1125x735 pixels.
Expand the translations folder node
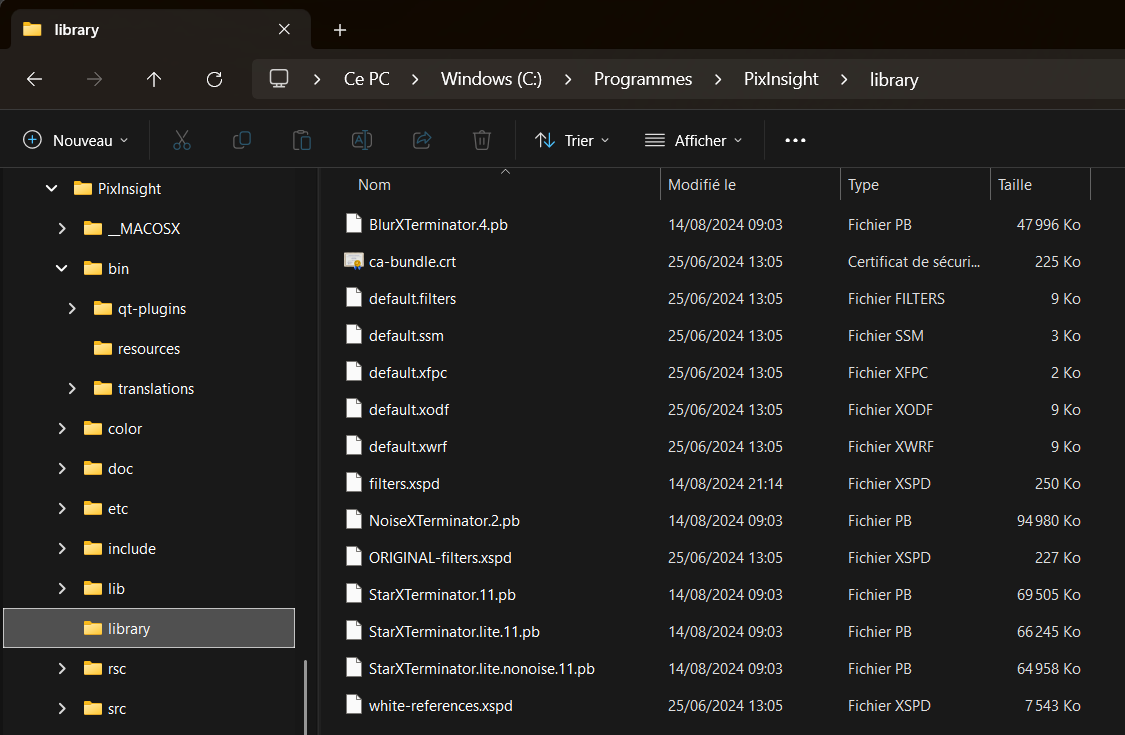pos(72,389)
